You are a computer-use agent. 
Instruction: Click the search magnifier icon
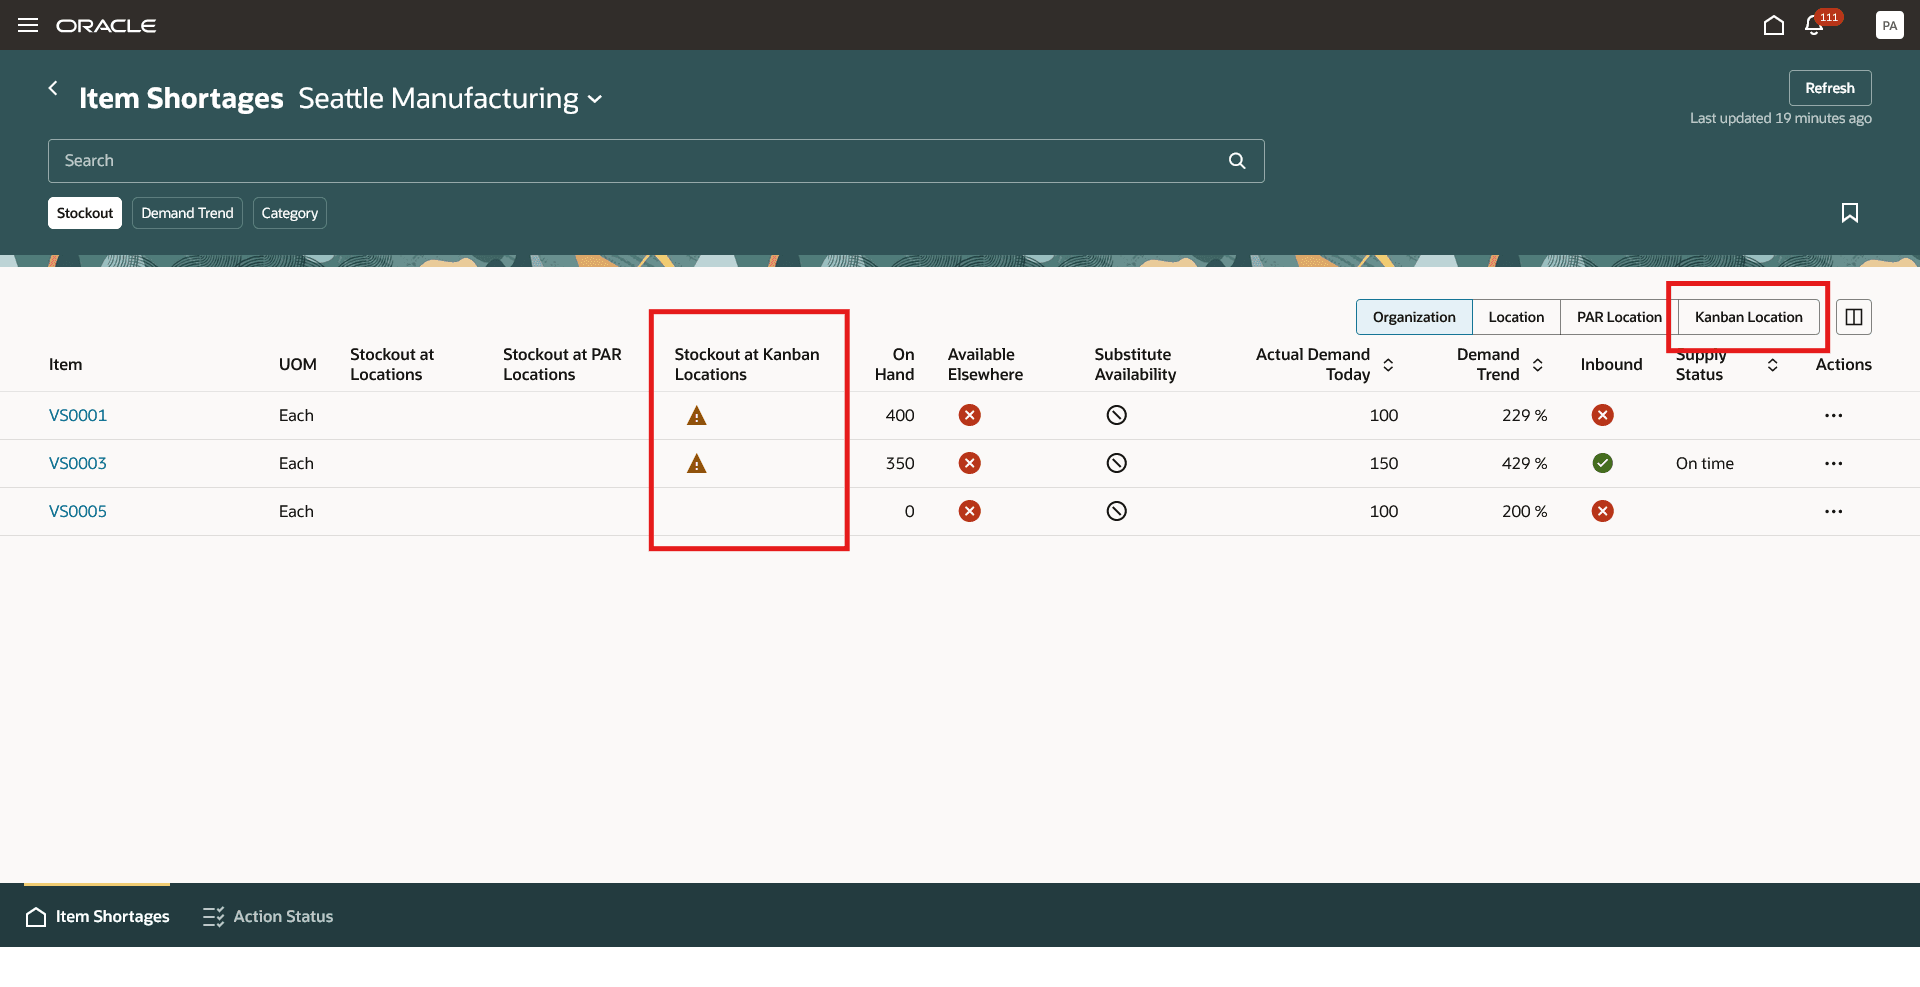pyautogui.click(x=1236, y=161)
